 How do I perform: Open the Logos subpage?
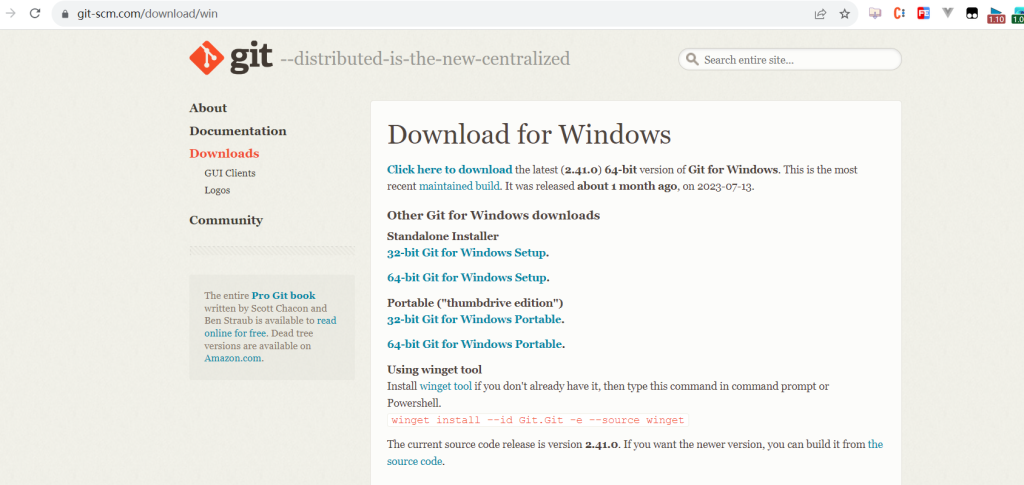tap(217, 191)
